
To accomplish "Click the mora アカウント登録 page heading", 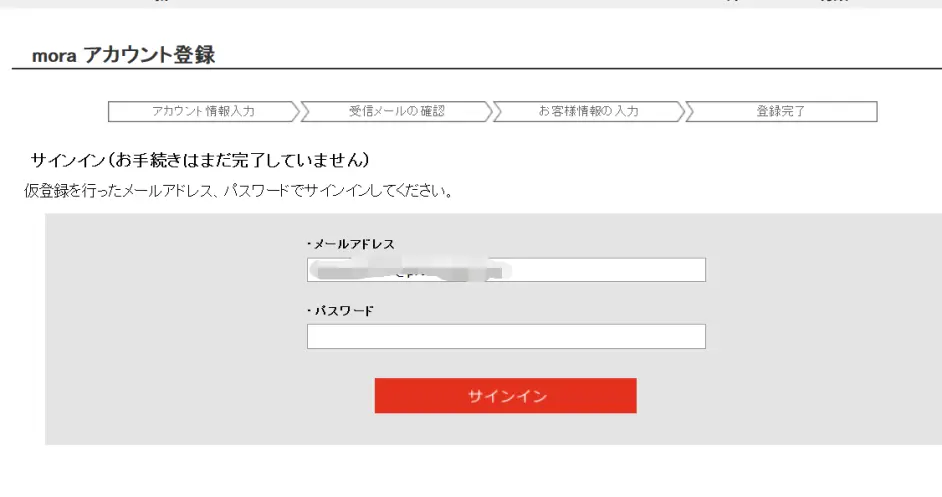I will click(x=123, y=55).
